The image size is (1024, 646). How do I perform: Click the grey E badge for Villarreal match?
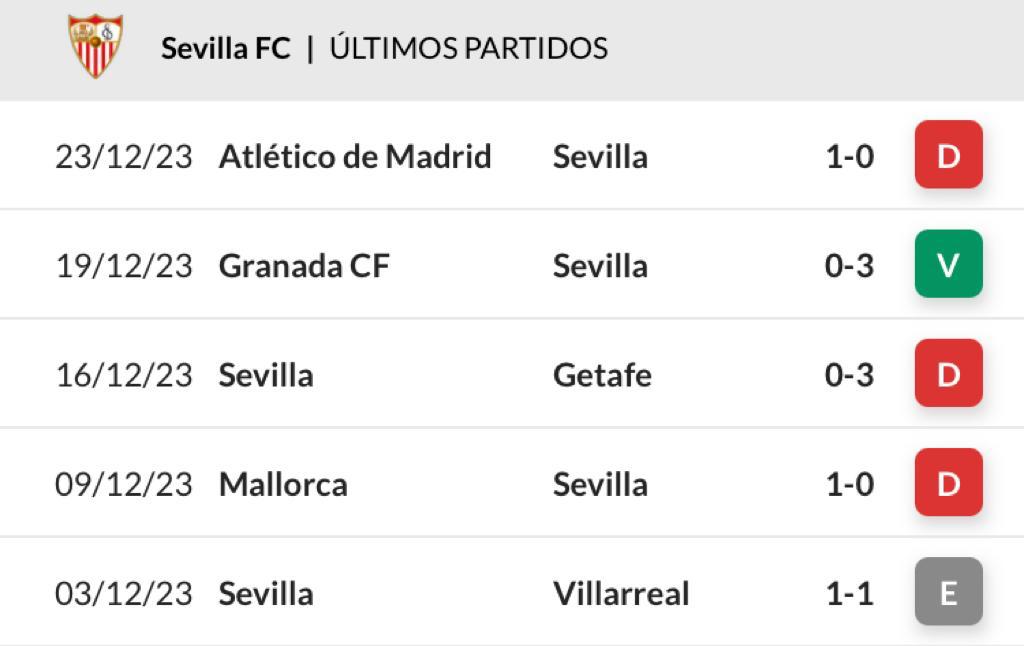[948, 592]
